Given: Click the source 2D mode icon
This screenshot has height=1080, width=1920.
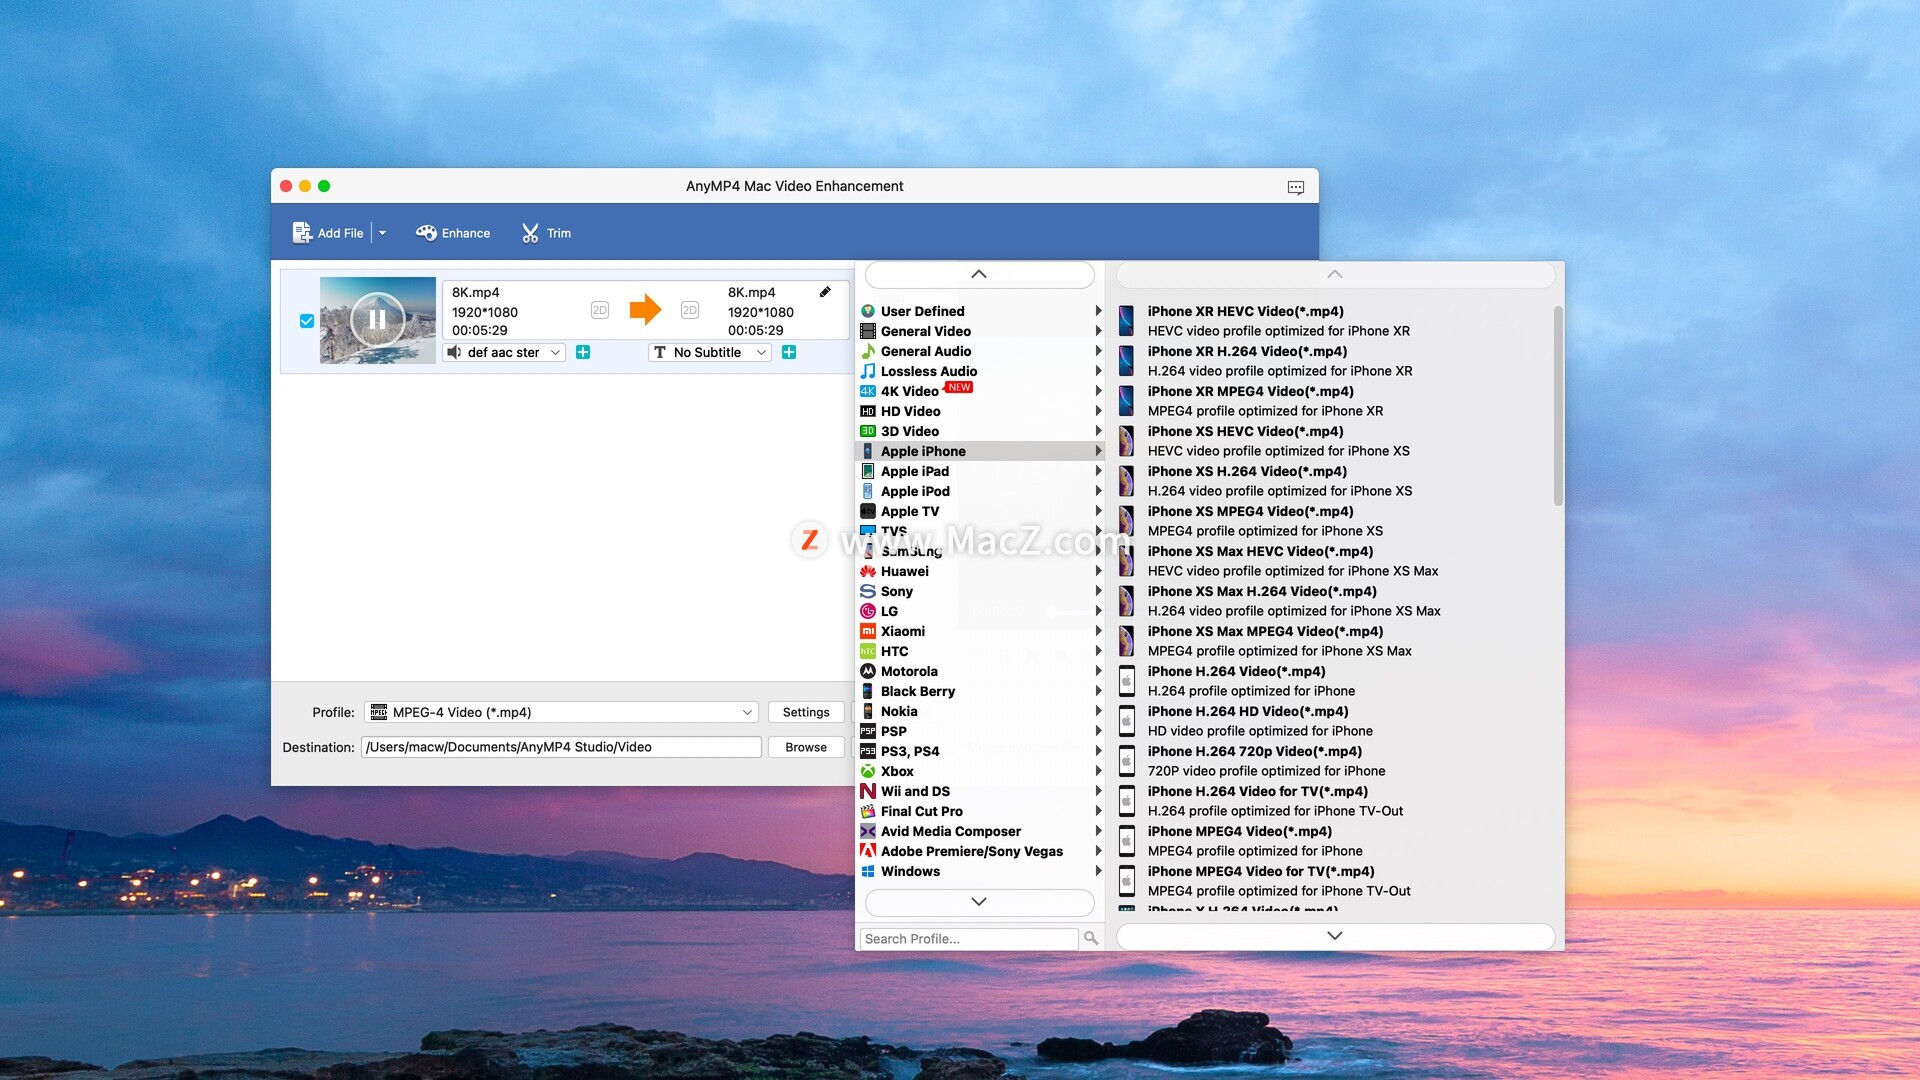Looking at the screenshot, I should (x=600, y=310).
